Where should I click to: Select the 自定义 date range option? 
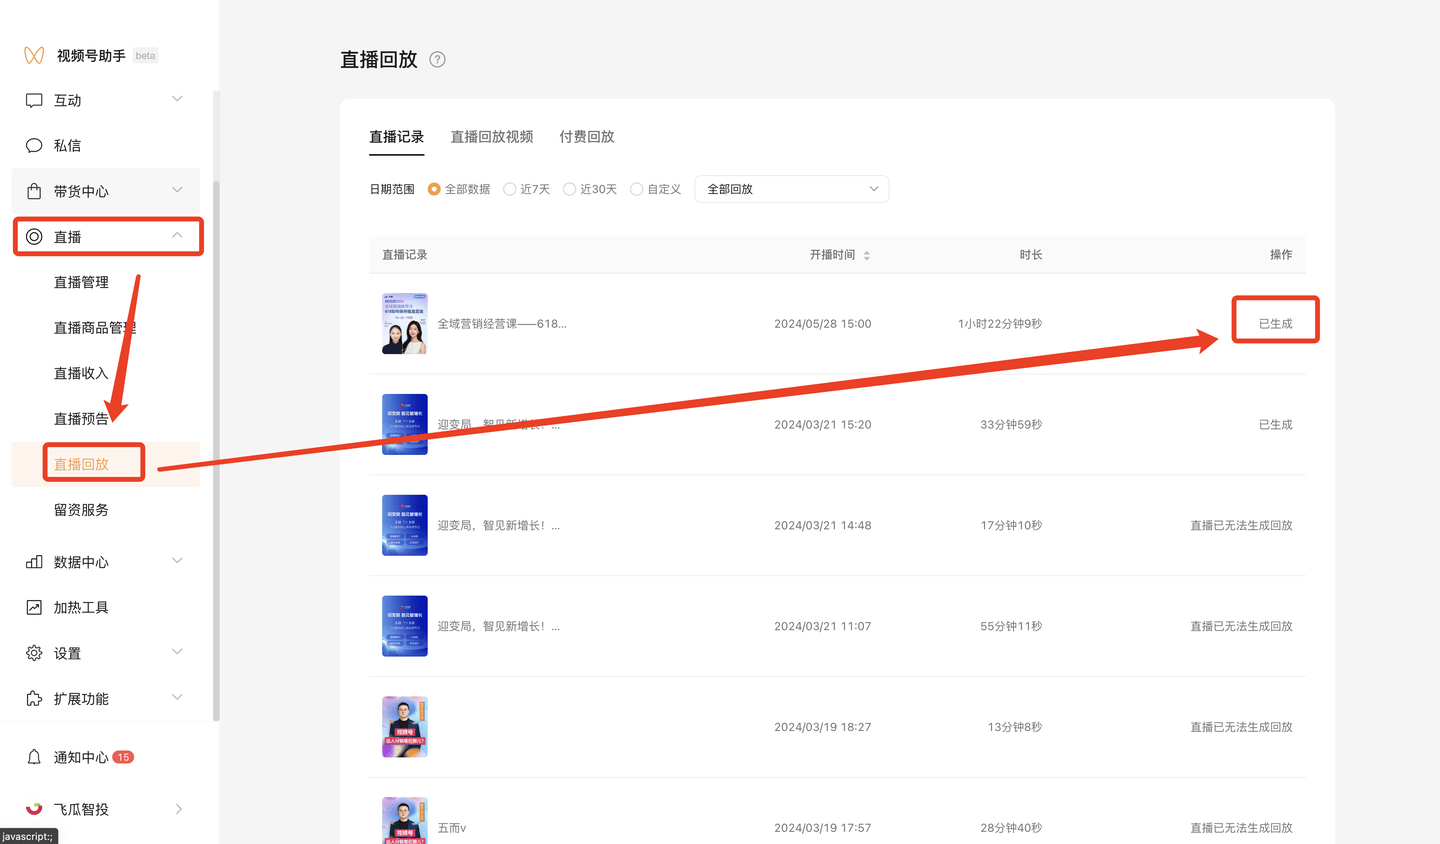[x=637, y=188]
